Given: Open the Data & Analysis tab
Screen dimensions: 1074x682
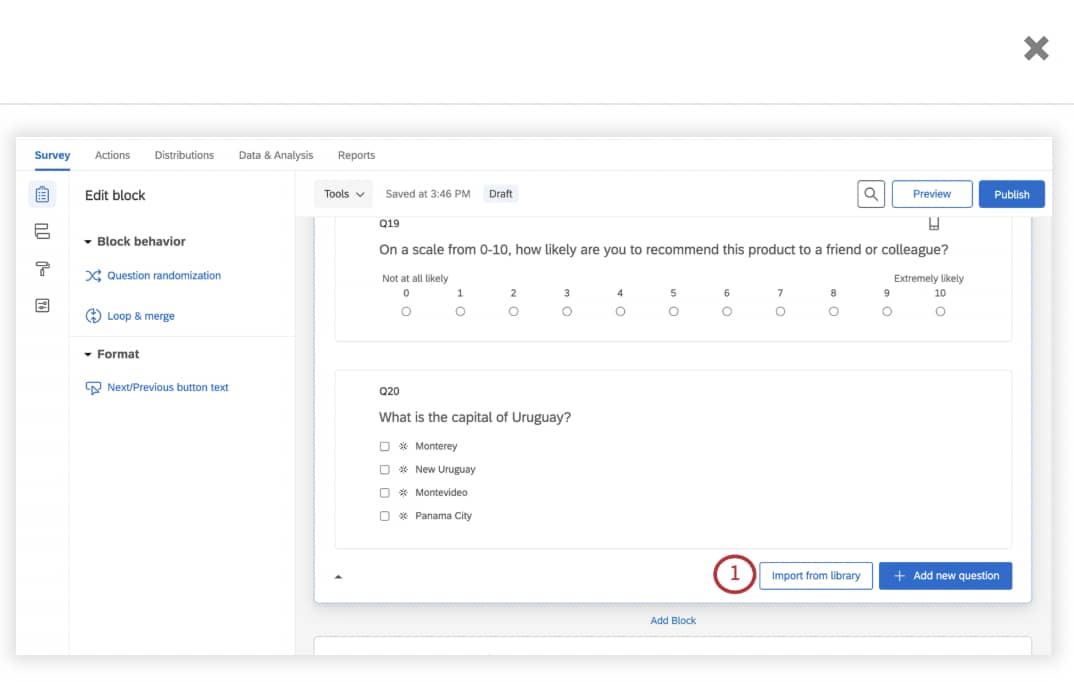Looking at the screenshot, I should [x=276, y=155].
